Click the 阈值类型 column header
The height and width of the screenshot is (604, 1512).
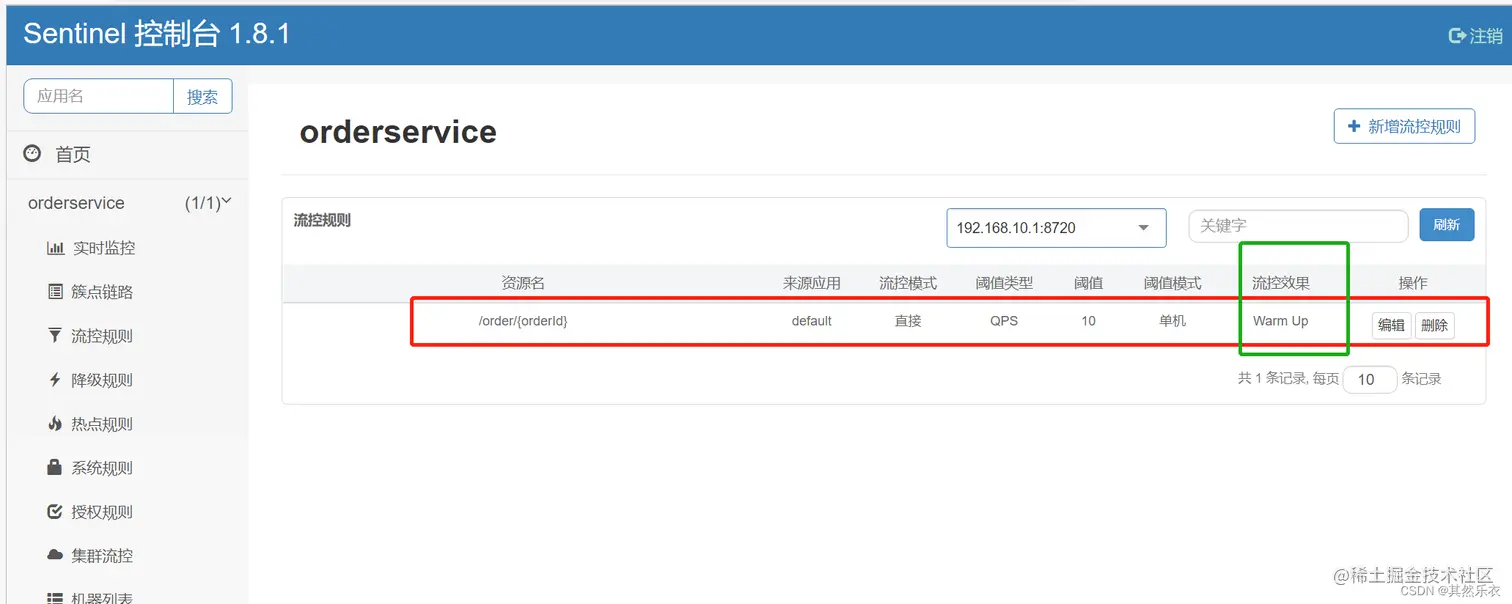click(1004, 283)
